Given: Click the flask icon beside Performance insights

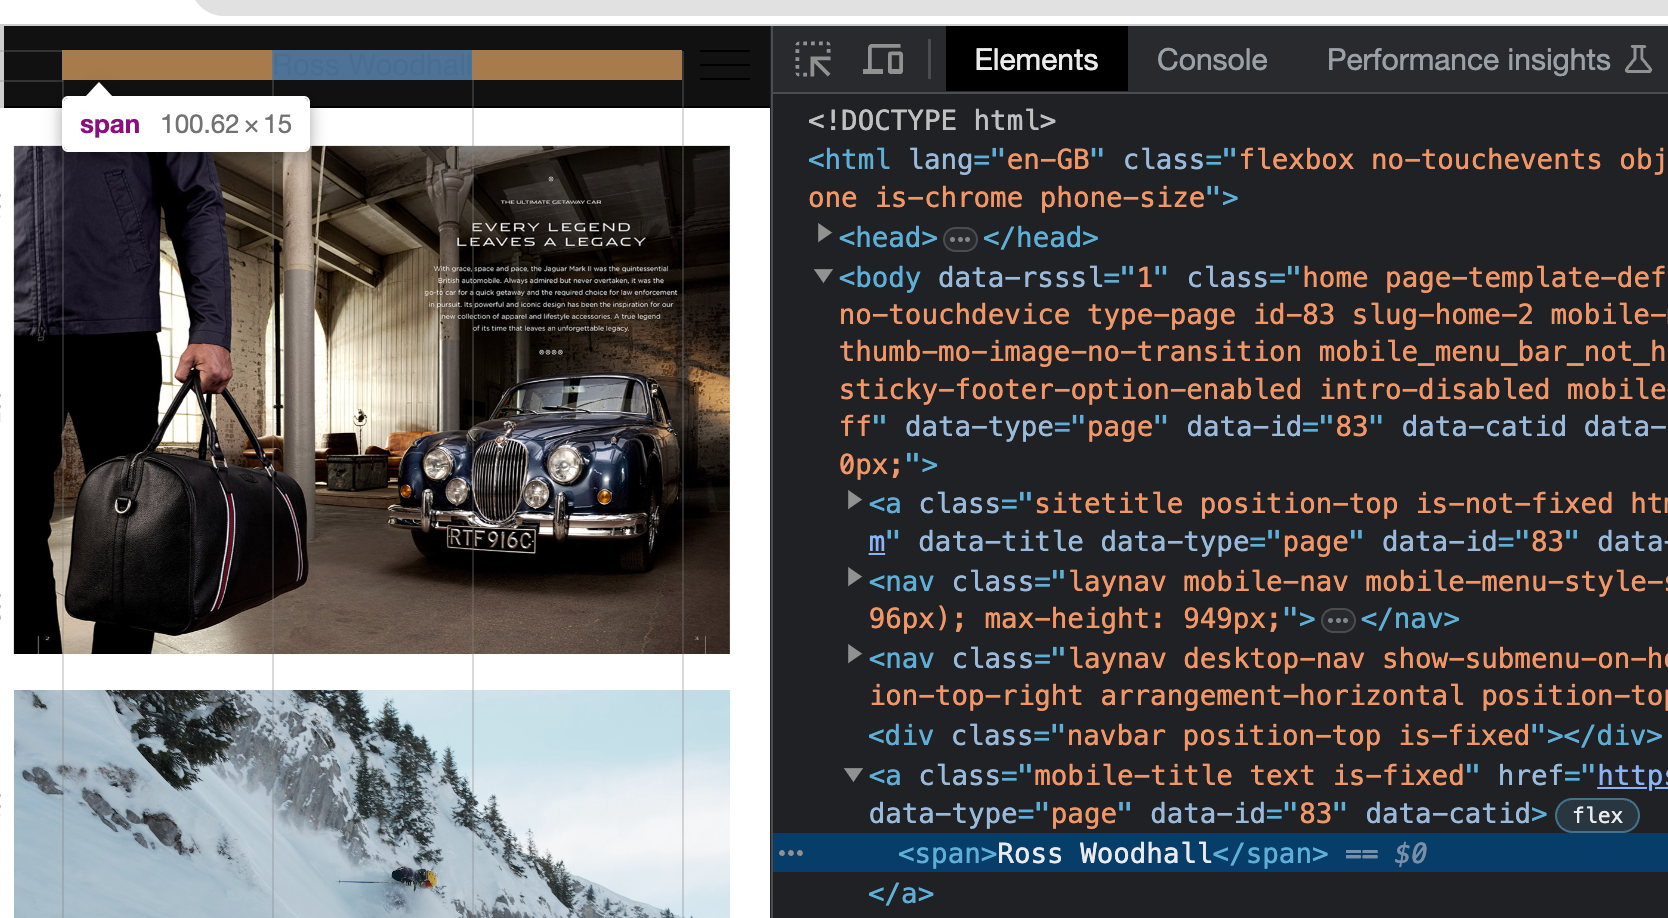Looking at the screenshot, I should click(x=1639, y=59).
